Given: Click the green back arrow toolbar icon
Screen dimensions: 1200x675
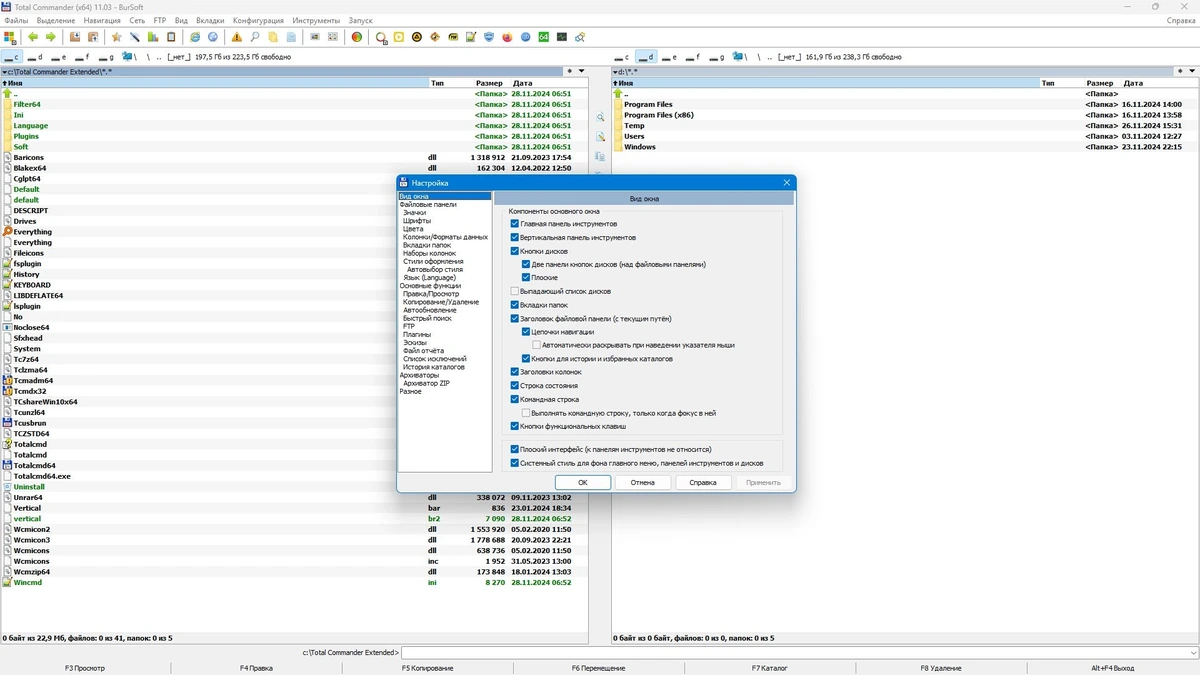Looking at the screenshot, I should coord(33,37).
